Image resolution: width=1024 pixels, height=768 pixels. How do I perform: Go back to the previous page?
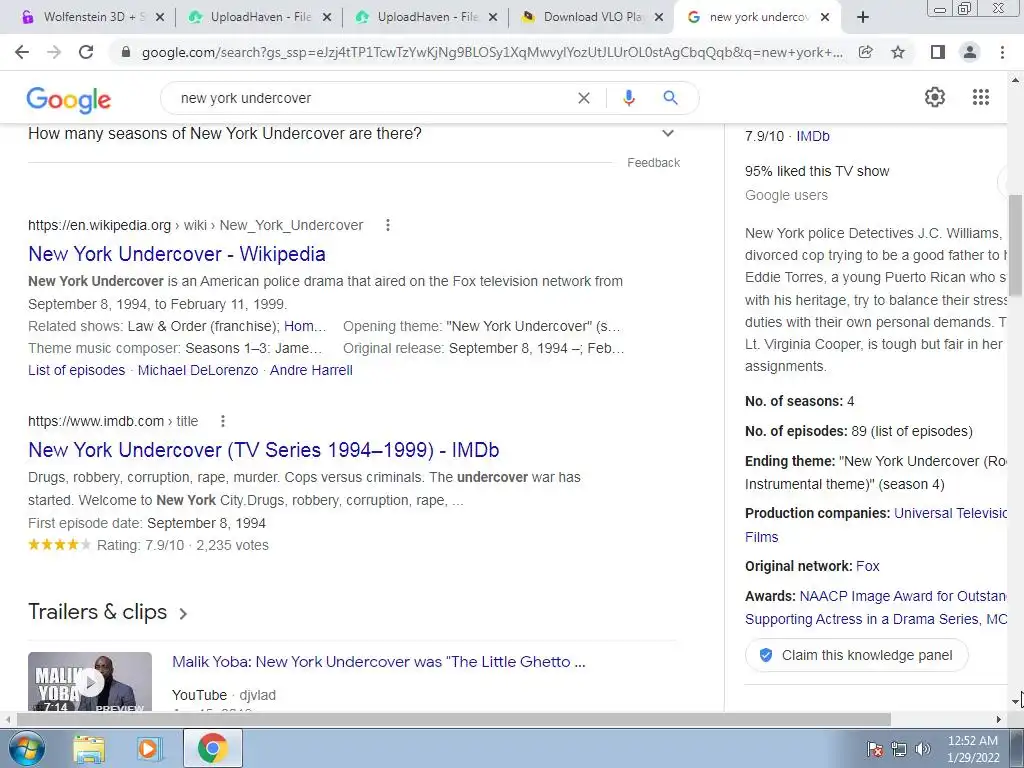click(22, 52)
